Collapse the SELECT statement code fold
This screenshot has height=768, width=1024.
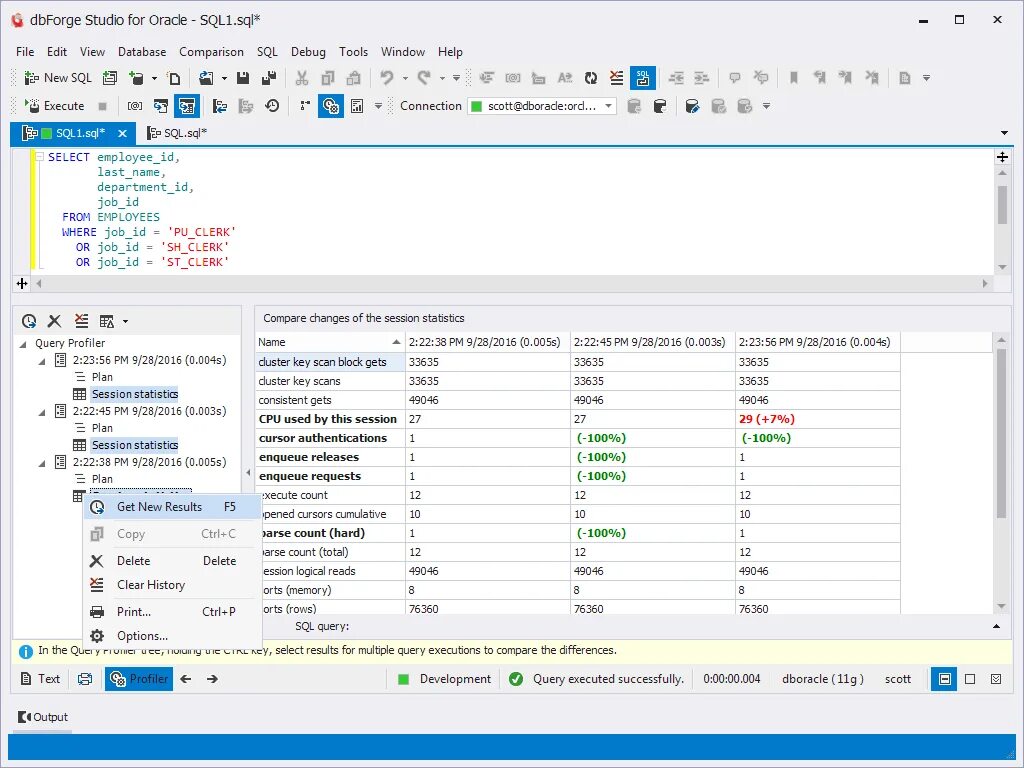coord(39,157)
